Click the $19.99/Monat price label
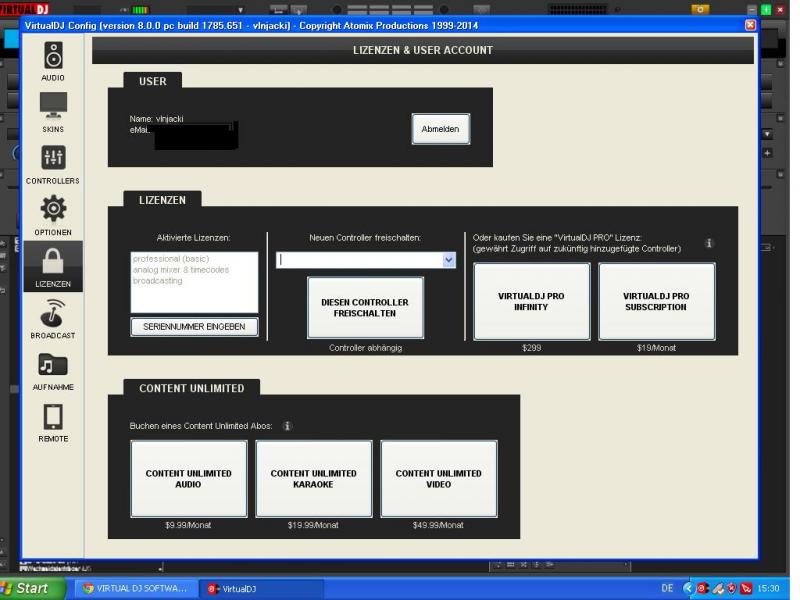 click(x=313, y=525)
